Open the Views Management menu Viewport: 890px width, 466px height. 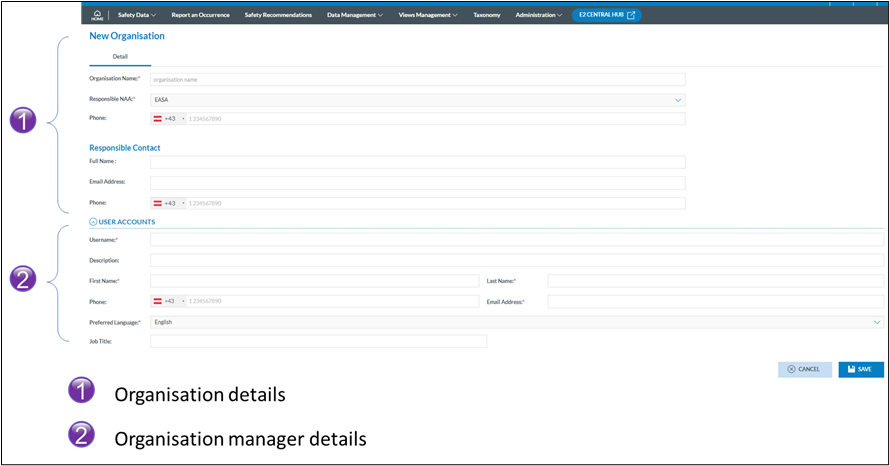click(x=428, y=15)
